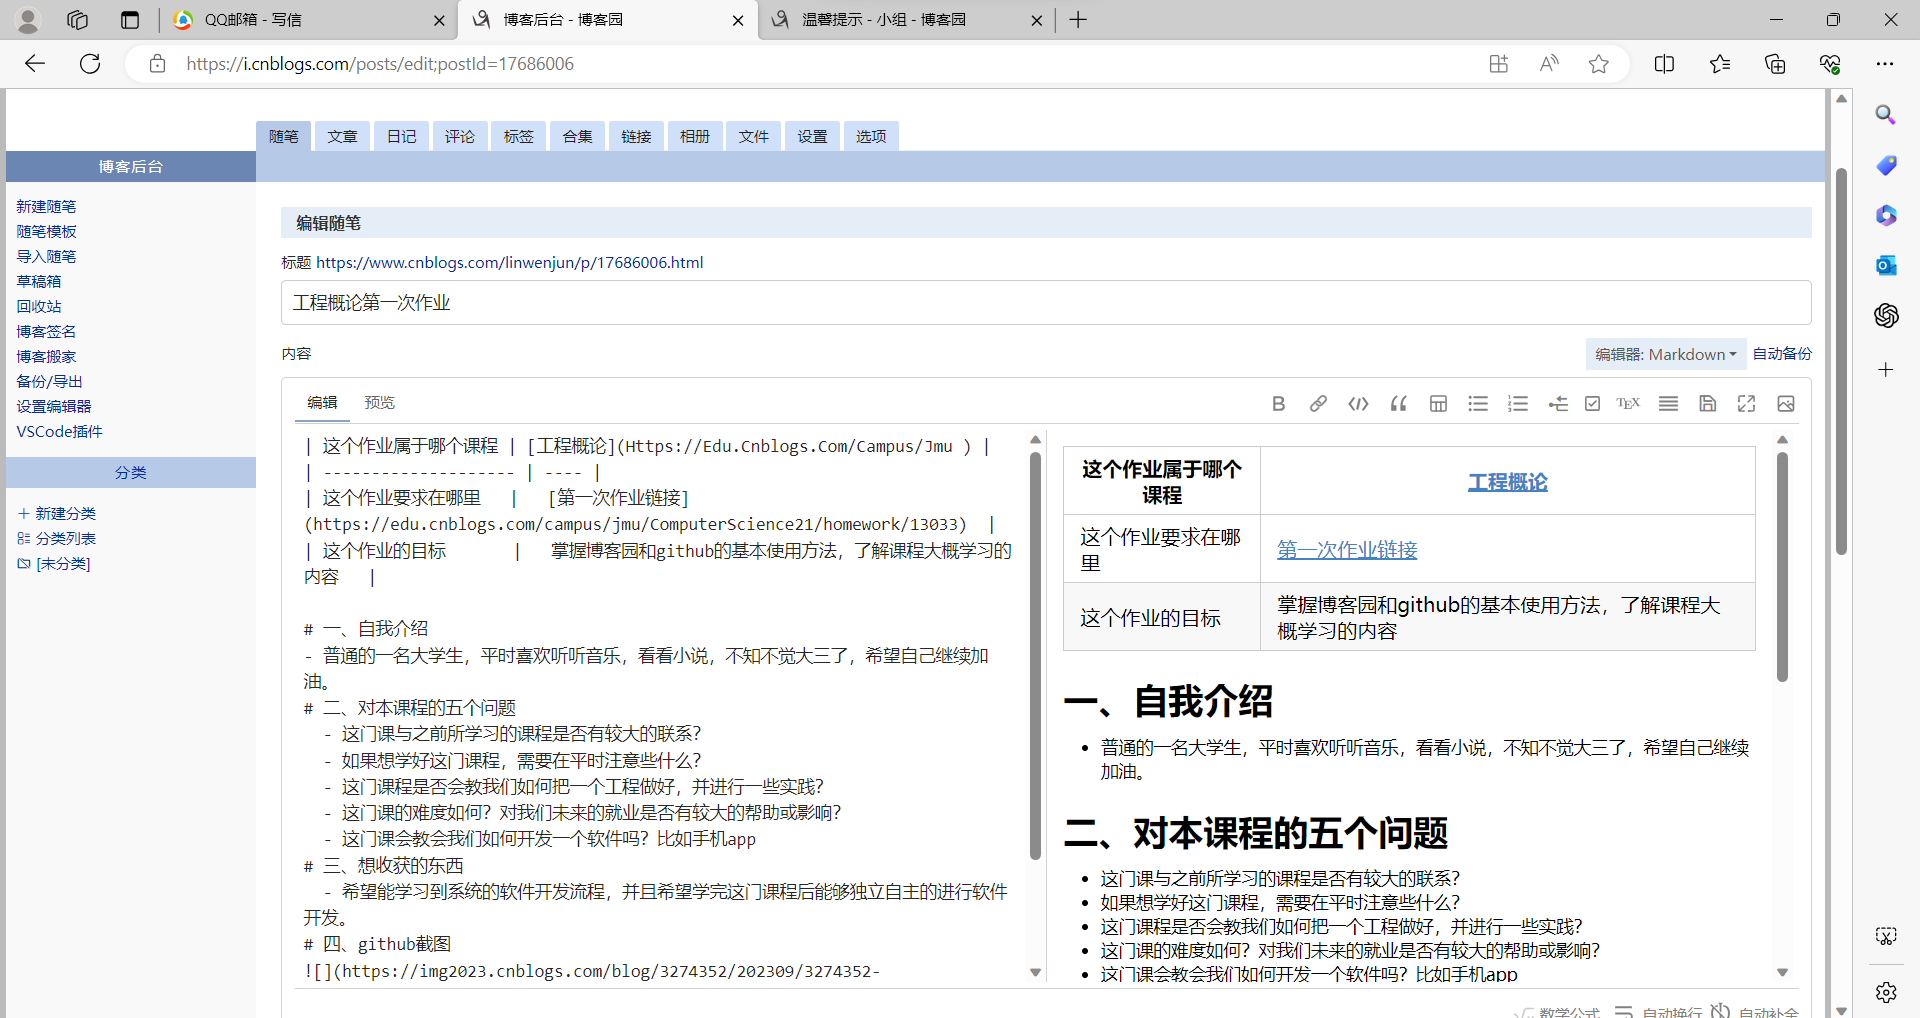The image size is (1920, 1018).
Task: Click the preview pane scrollbar
Action: pos(1782,568)
